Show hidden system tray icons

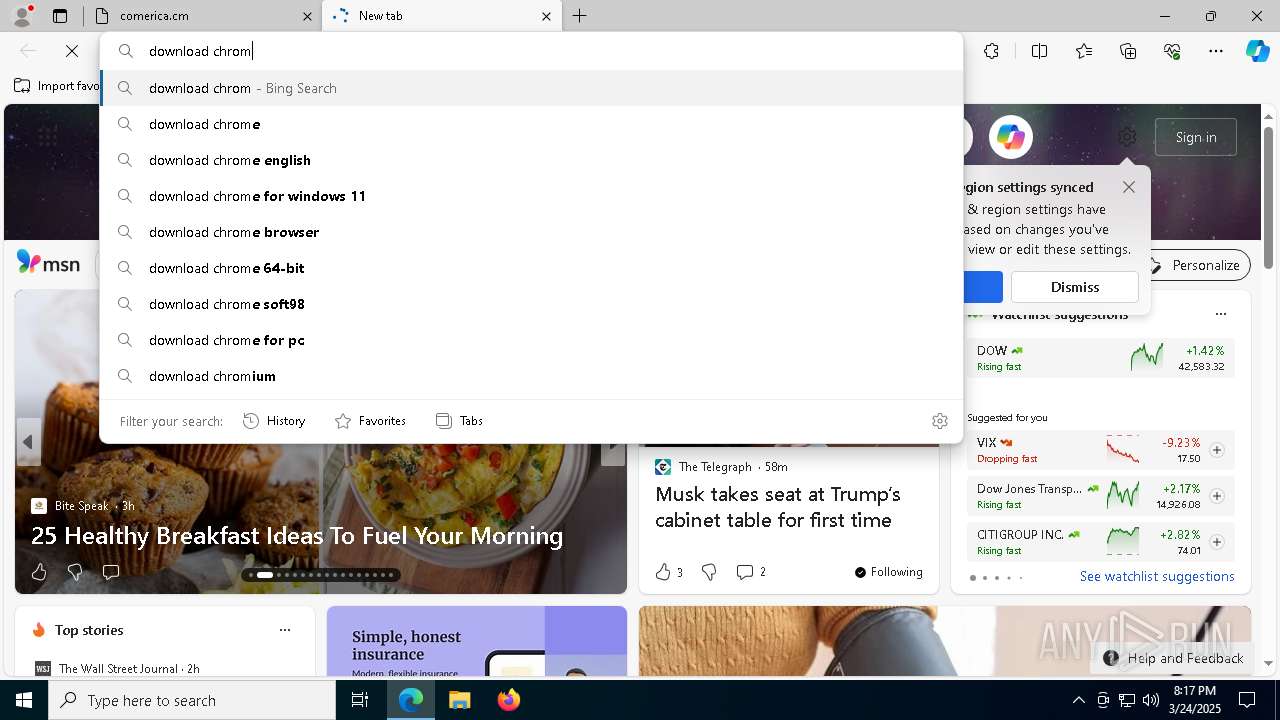click(x=1078, y=700)
